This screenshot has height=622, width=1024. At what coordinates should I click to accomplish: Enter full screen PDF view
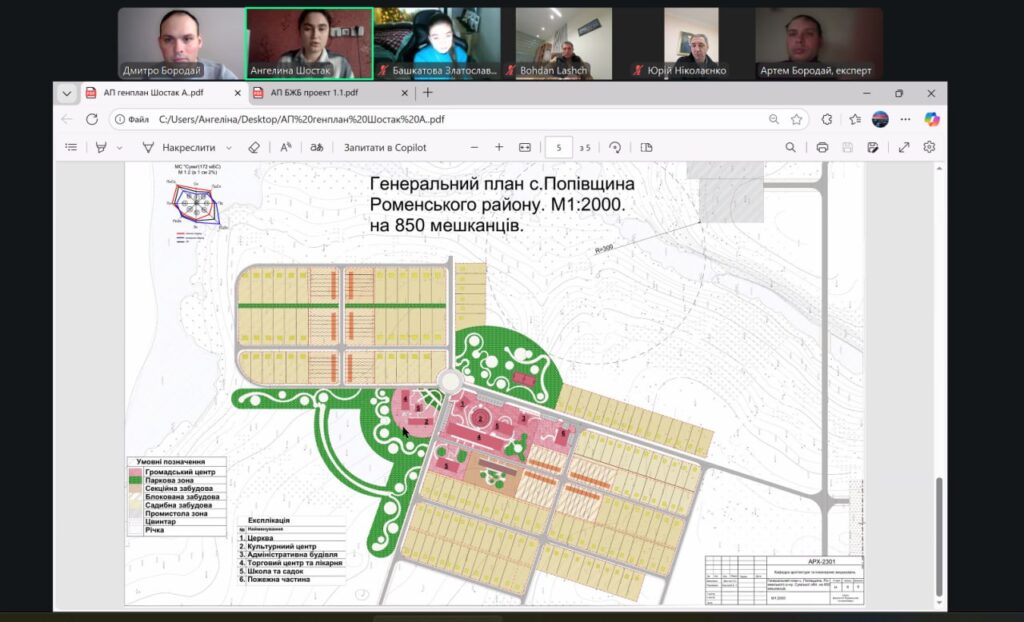pyautogui.click(x=904, y=147)
